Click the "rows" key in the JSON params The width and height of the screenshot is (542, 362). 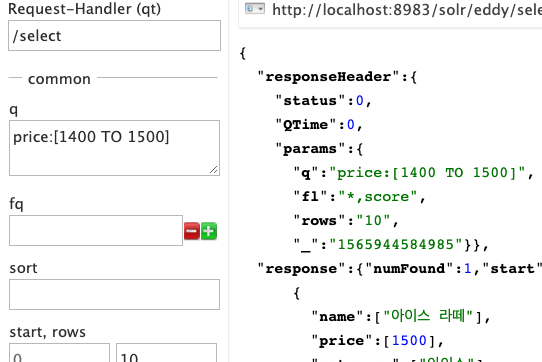[319, 221]
